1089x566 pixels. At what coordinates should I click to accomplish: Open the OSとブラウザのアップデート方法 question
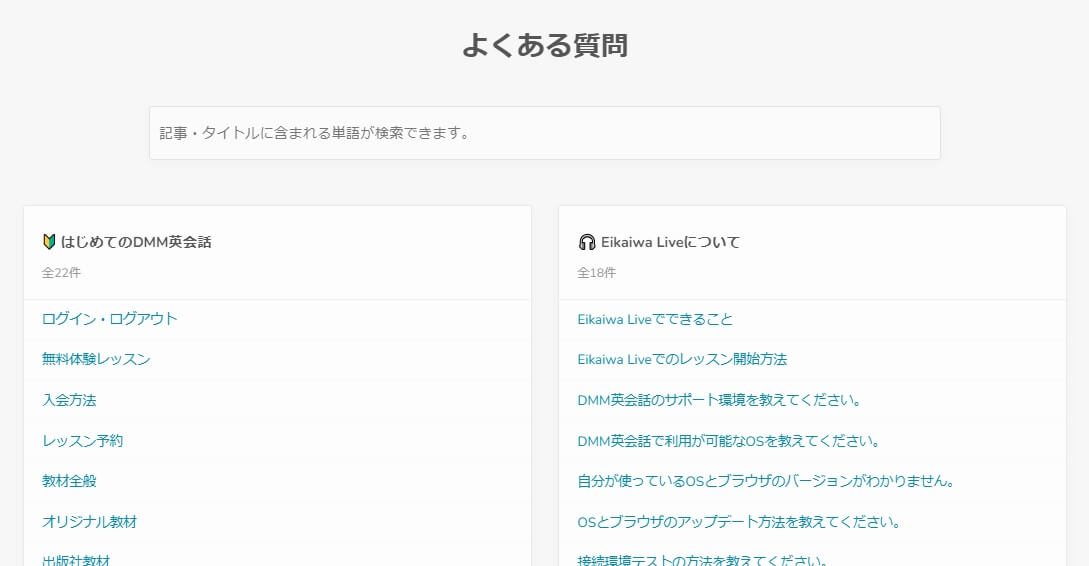pos(739,522)
